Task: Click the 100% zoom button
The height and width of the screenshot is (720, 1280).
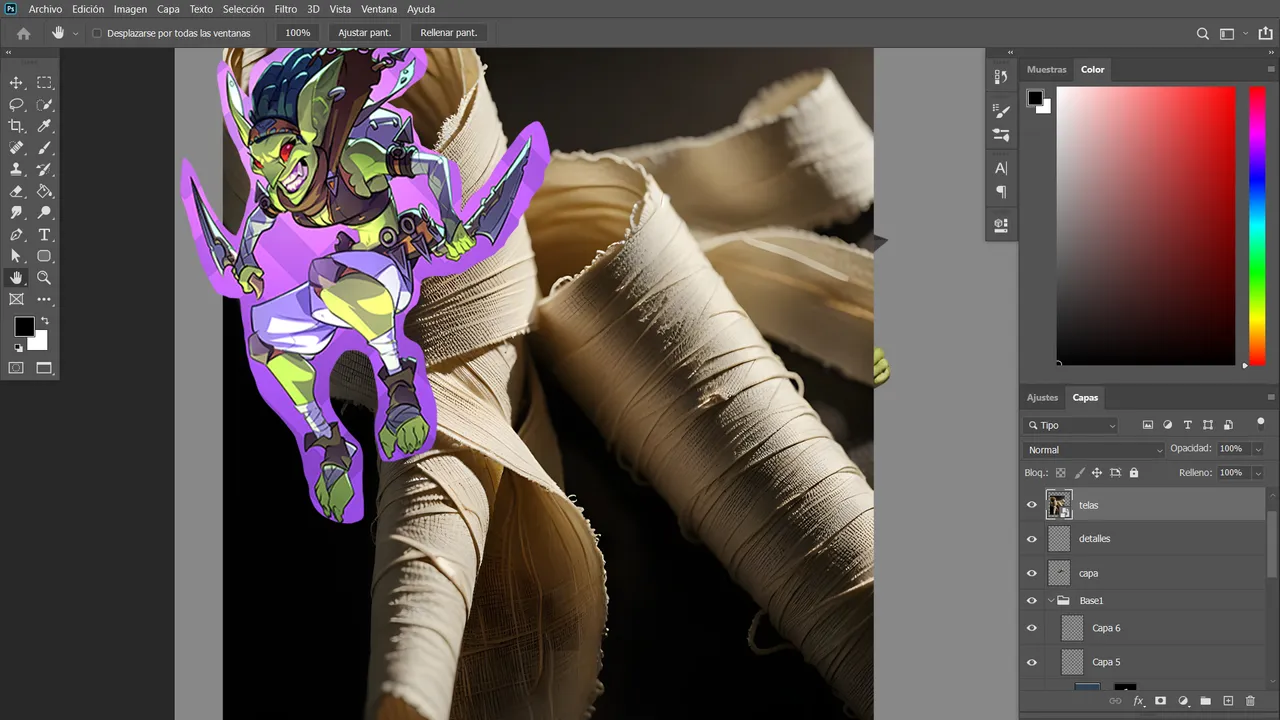Action: pyautogui.click(x=298, y=33)
